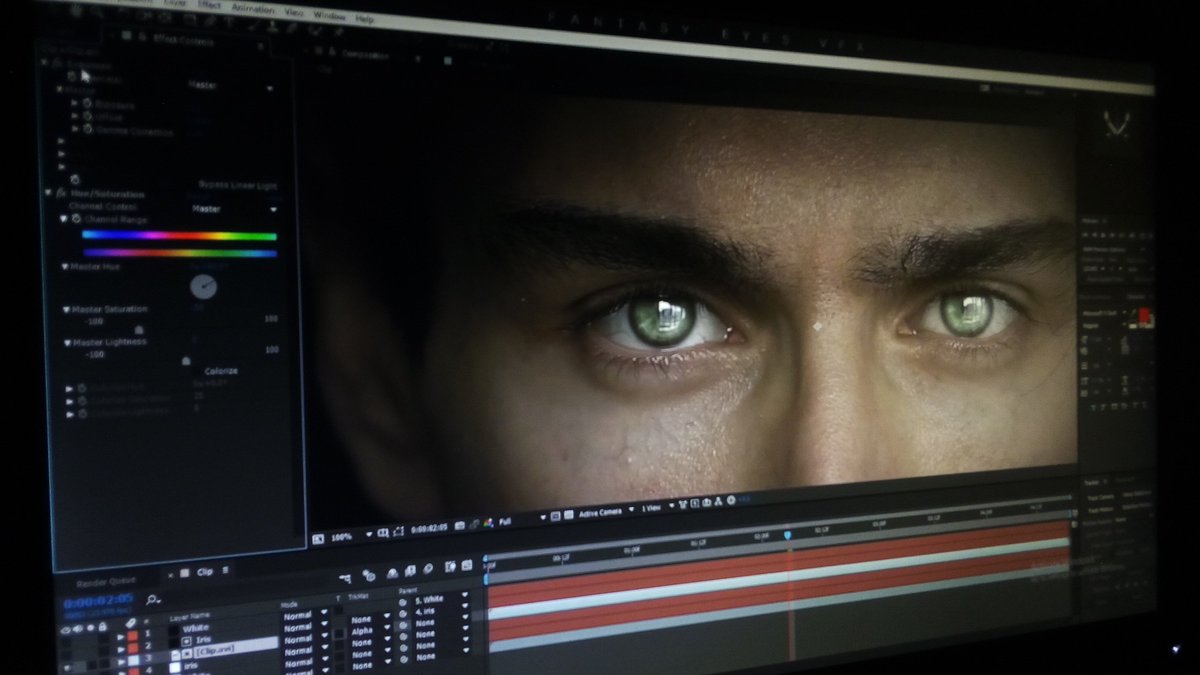Toggle the Colorize option
The width and height of the screenshot is (1200, 675).
pos(220,371)
